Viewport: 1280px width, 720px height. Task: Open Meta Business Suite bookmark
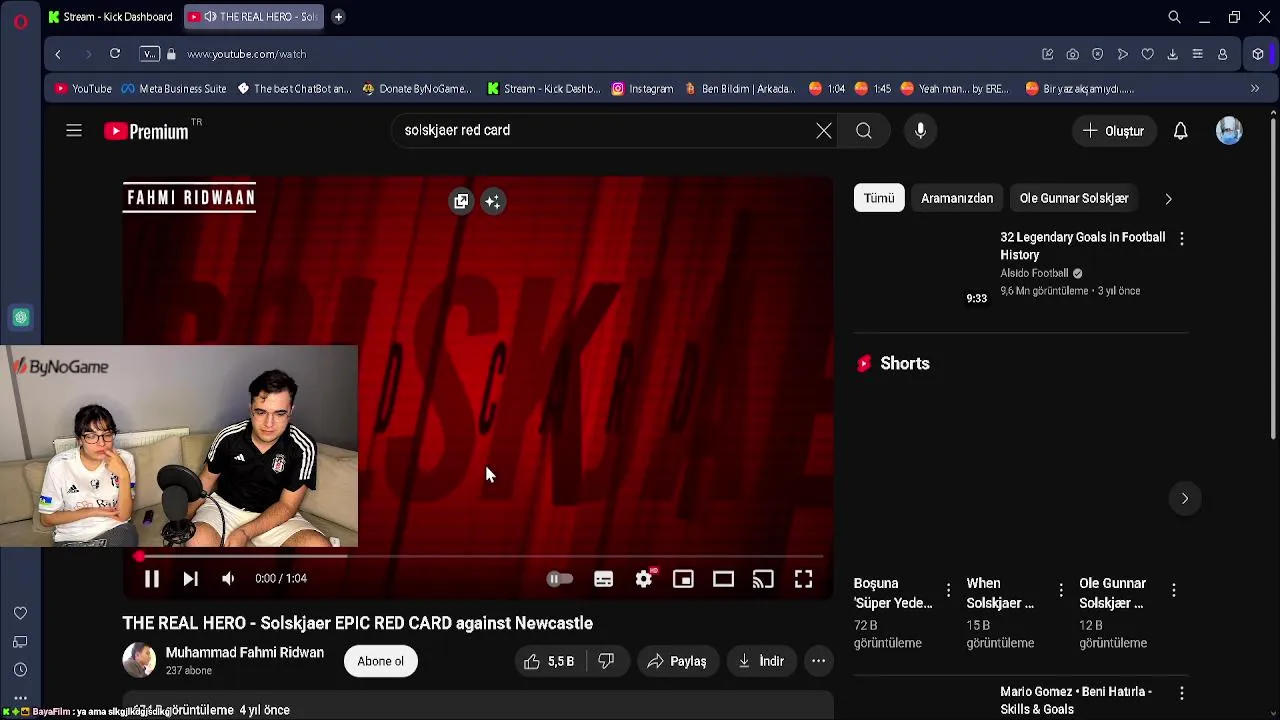pyautogui.click(x=173, y=89)
